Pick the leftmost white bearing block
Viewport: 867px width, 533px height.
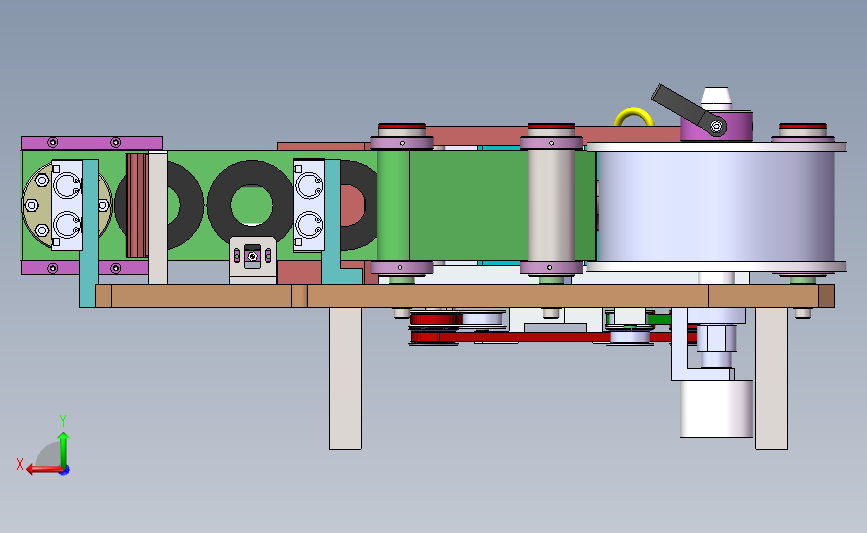coord(67,205)
